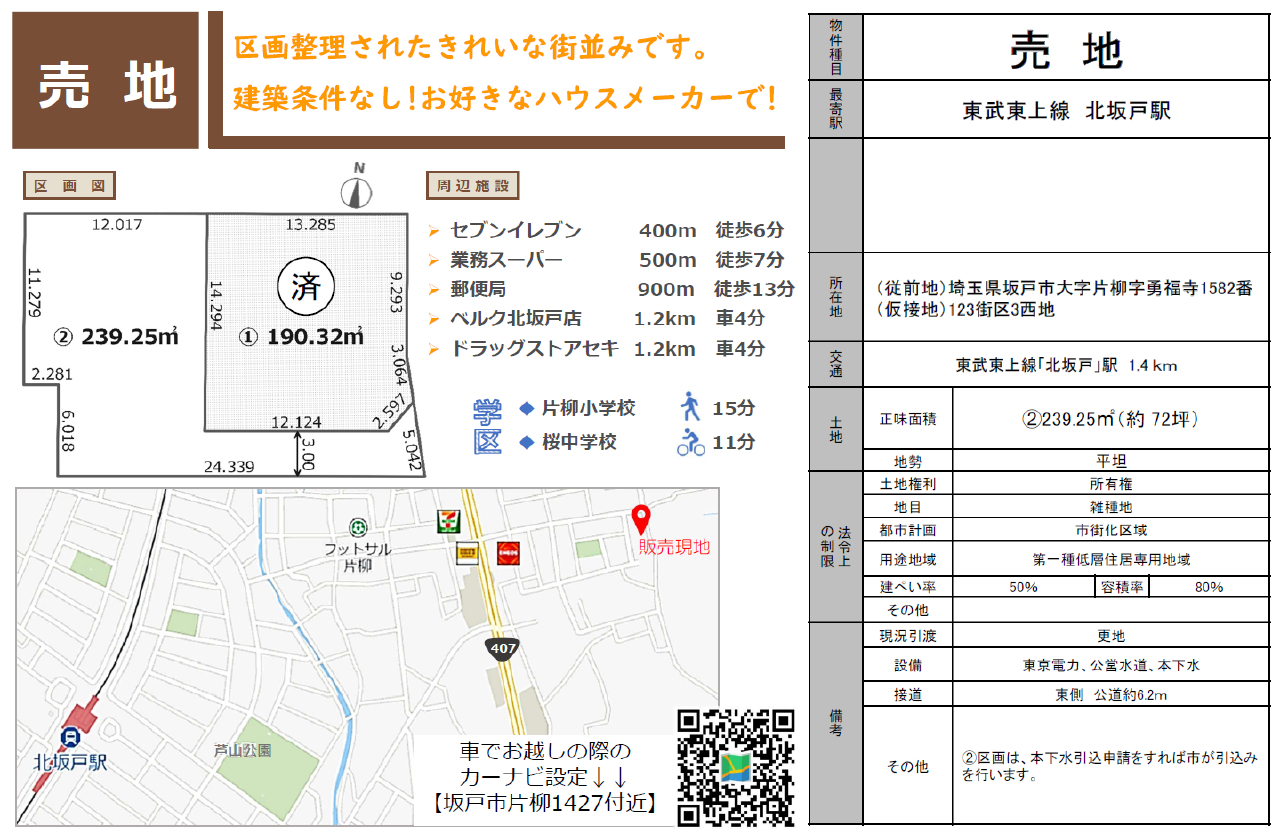Click the north compass symbol above the plot
The width and height of the screenshot is (1280, 834).
[357, 187]
